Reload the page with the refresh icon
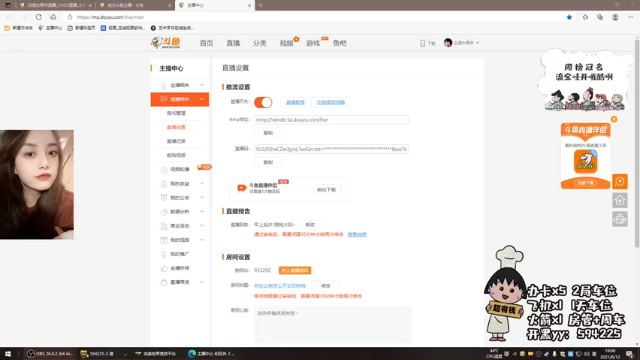The height and width of the screenshot is (360, 640). click(x=38, y=17)
